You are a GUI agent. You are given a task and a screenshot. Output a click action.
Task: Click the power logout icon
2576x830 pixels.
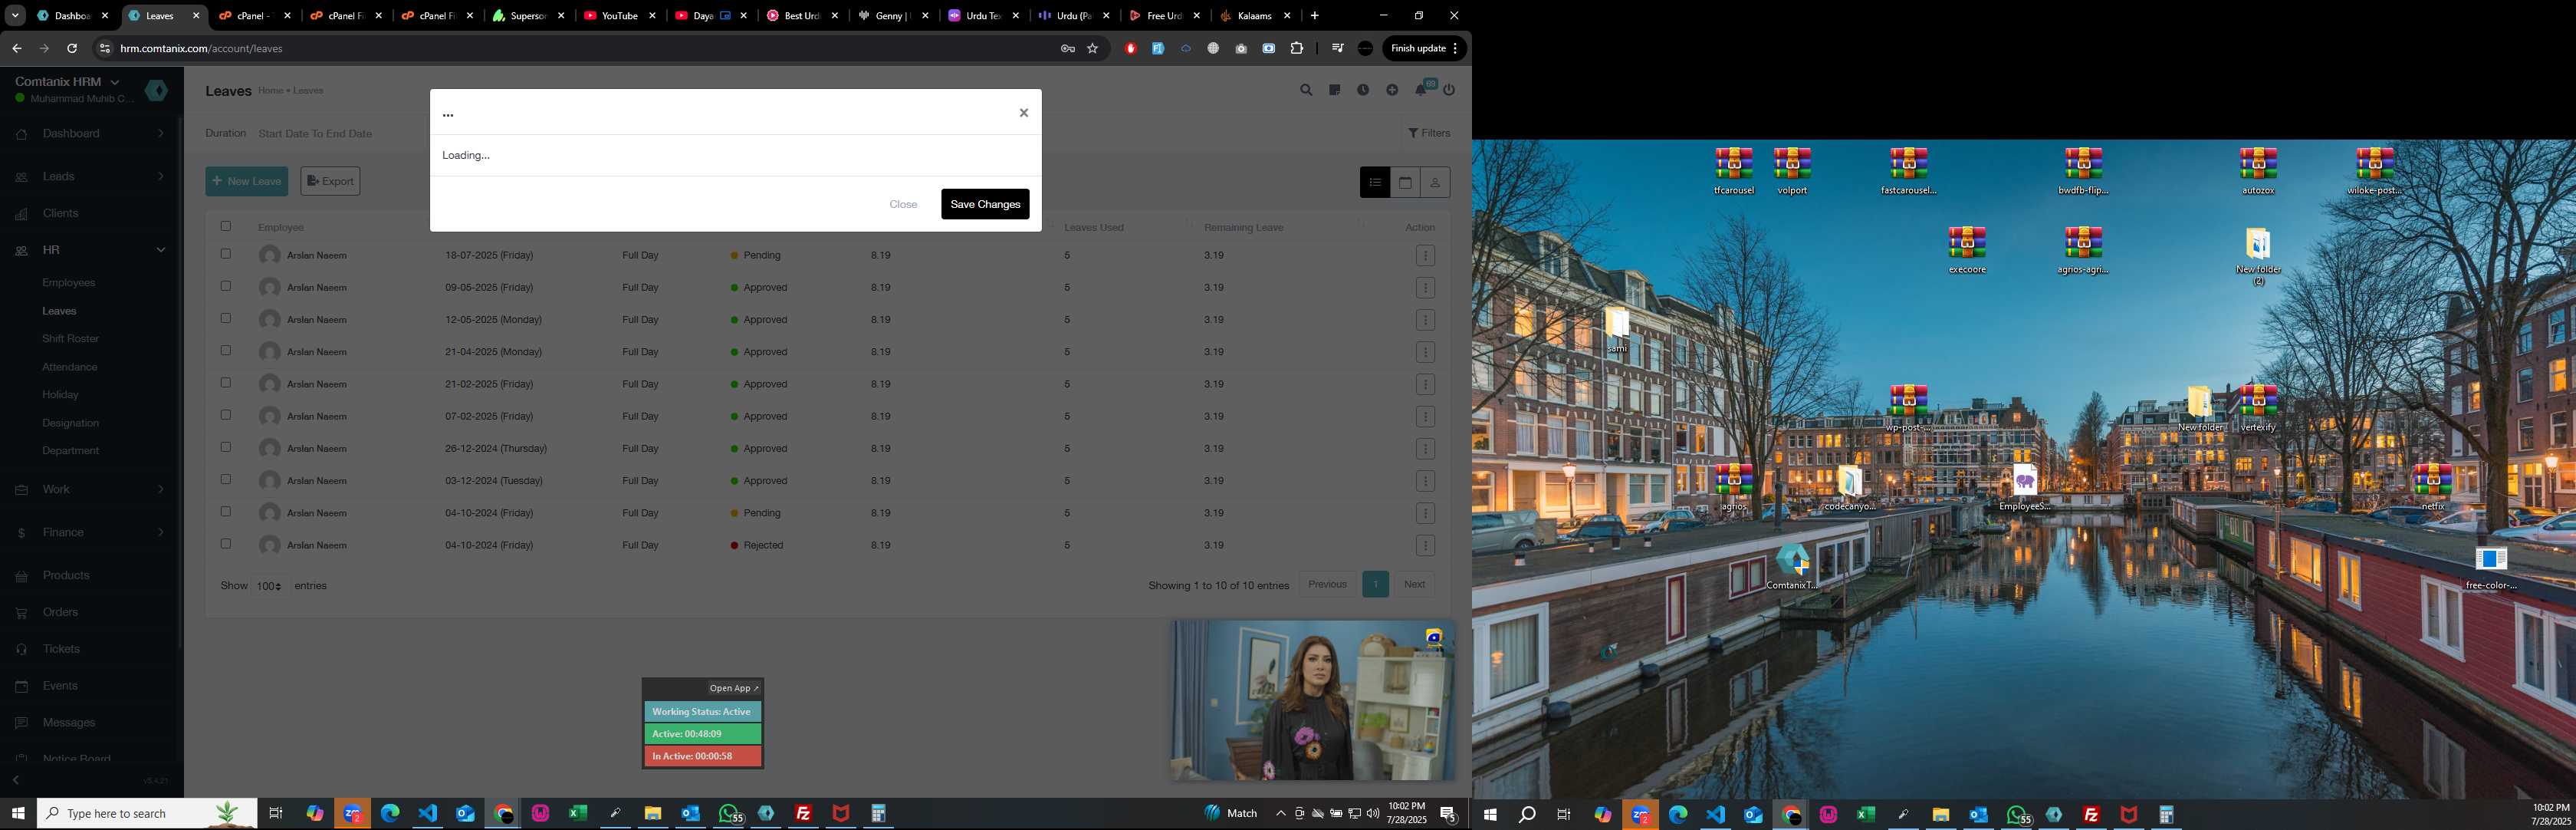[1449, 90]
